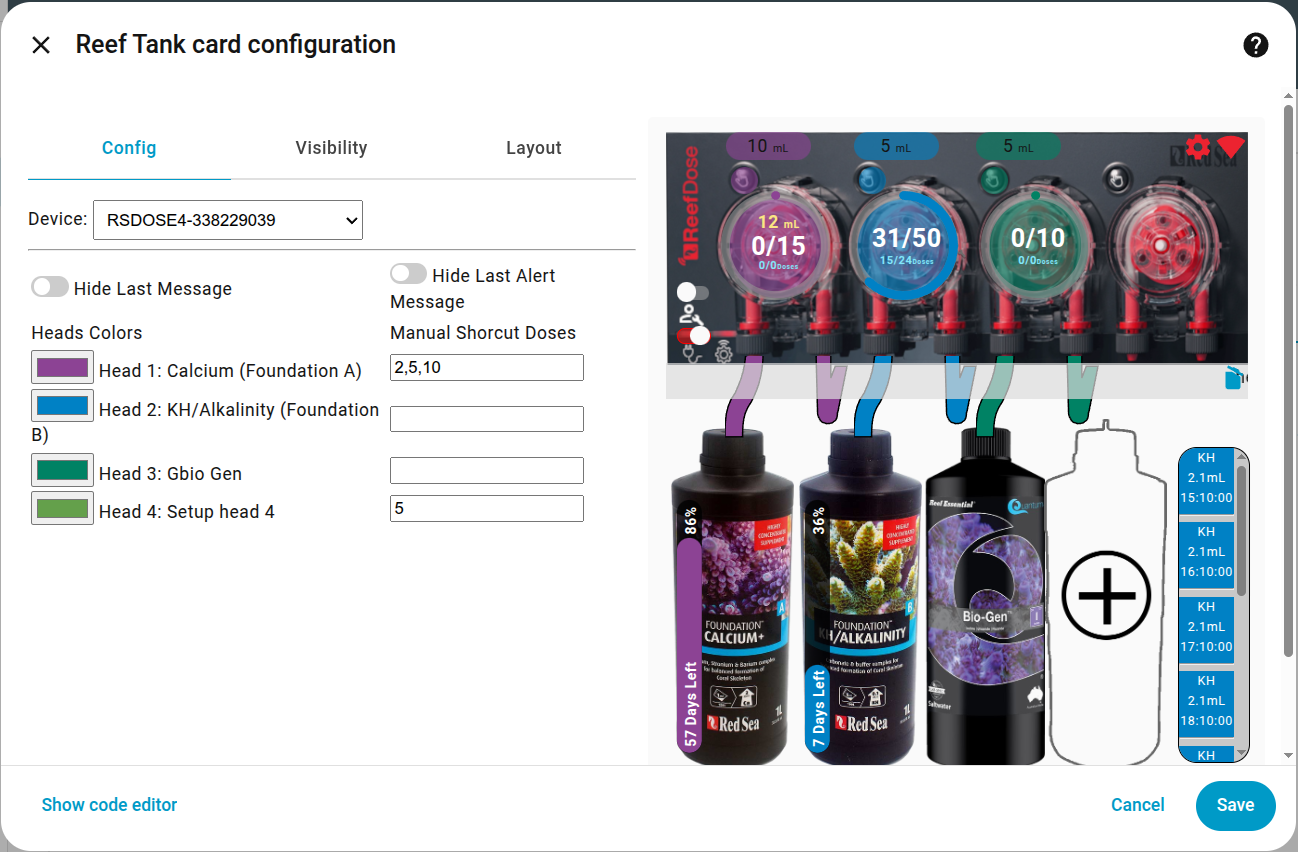Switch to the Visibility tab
The width and height of the screenshot is (1298, 852).
[x=331, y=148]
